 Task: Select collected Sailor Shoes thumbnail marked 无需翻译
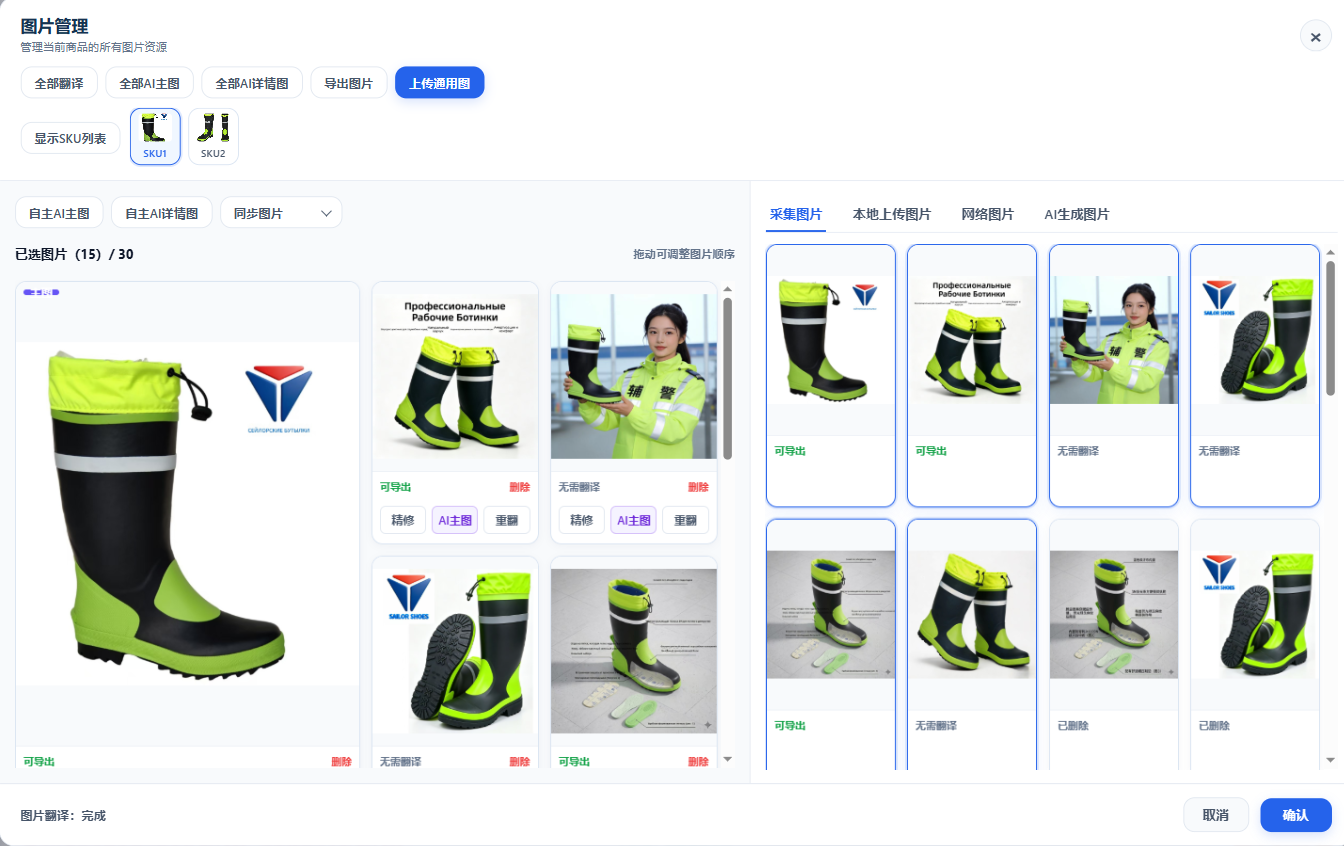click(x=1255, y=340)
